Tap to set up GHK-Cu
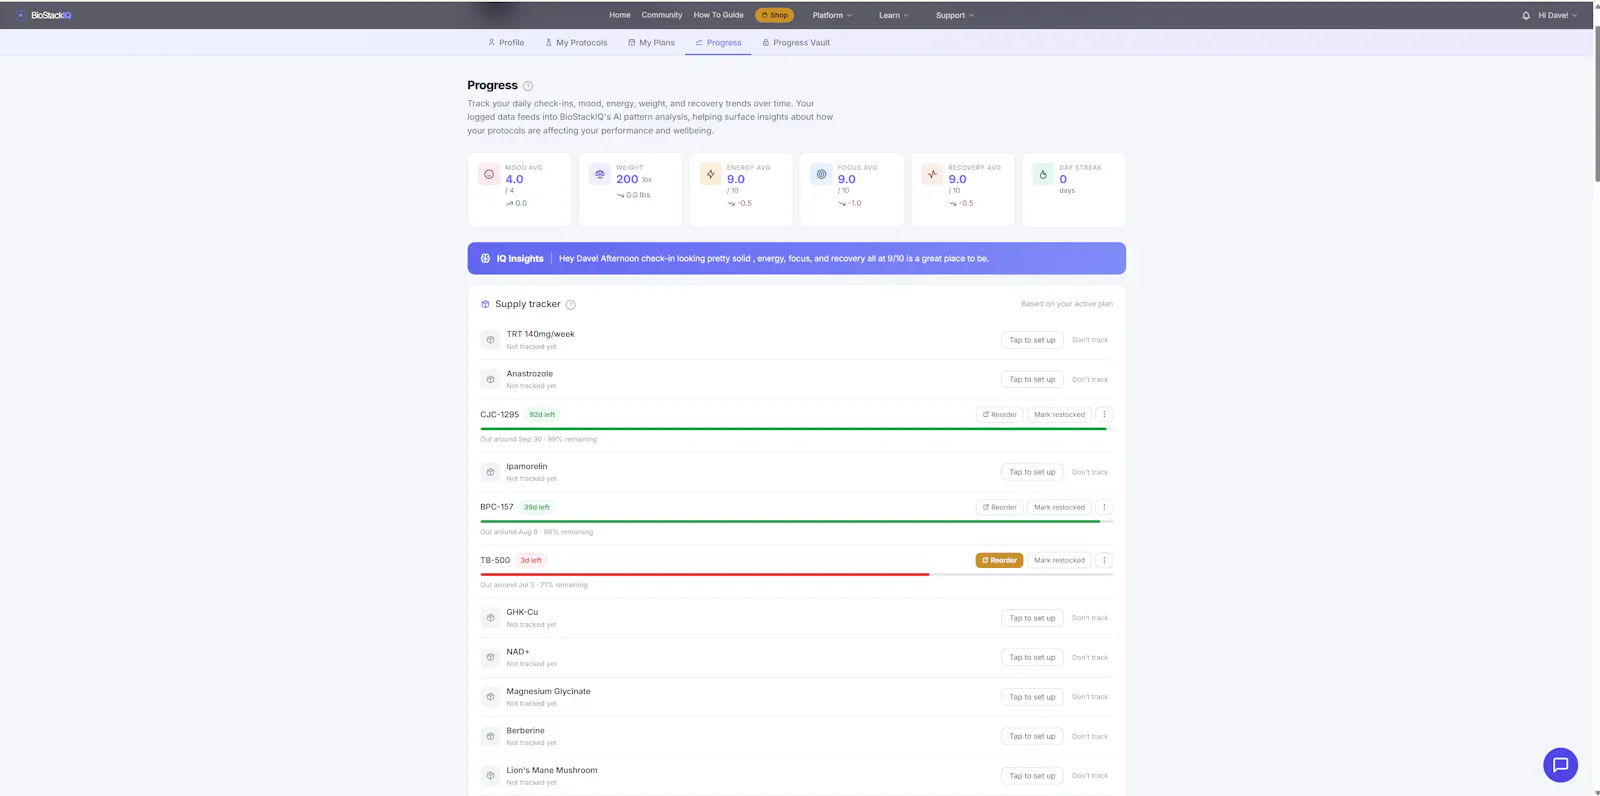The height and width of the screenshot is (796, 1600). (1032, 618)
